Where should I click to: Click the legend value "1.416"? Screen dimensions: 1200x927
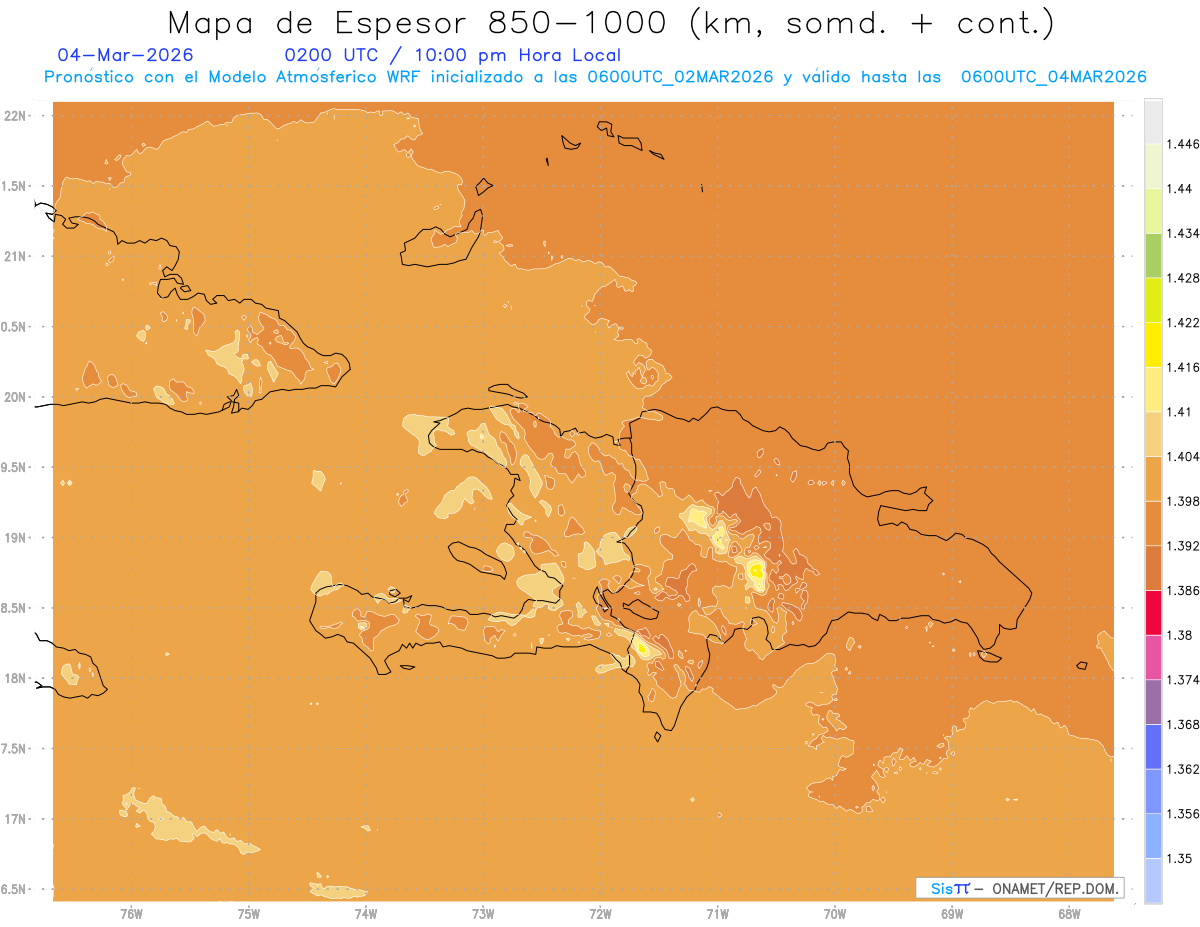point(1183,367)
